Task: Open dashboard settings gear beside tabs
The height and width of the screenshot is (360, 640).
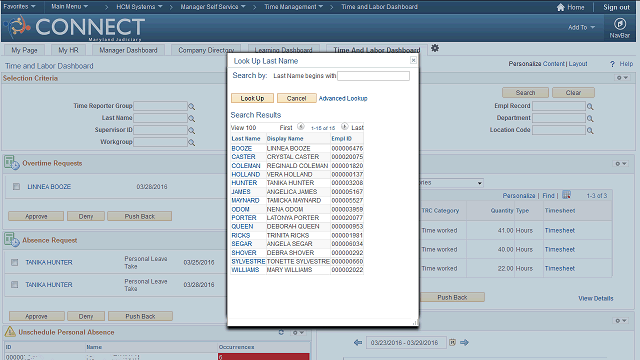Action: coord(435,48)
